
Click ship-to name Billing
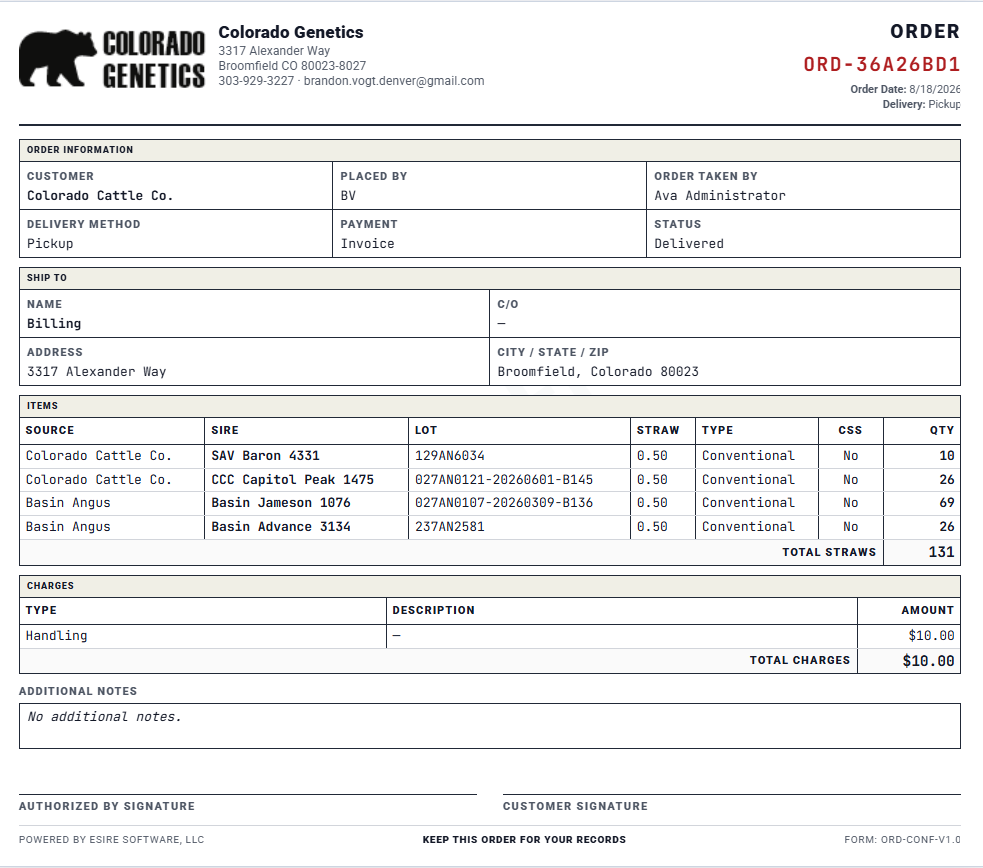[54, 323]
